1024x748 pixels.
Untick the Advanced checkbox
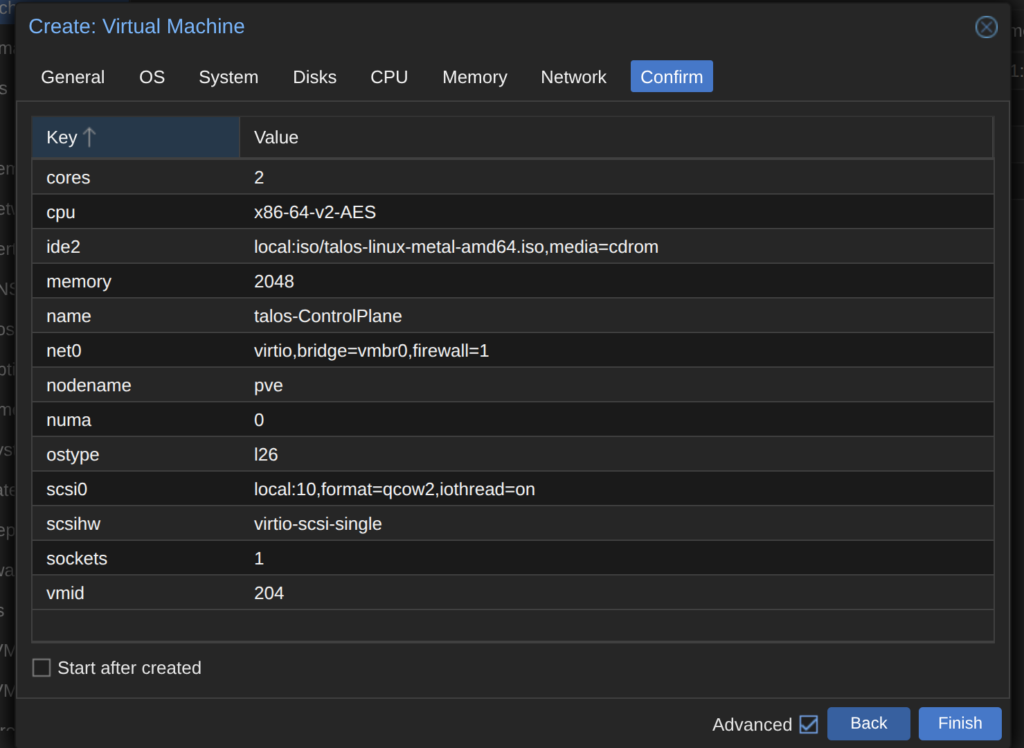pos(808,724)
